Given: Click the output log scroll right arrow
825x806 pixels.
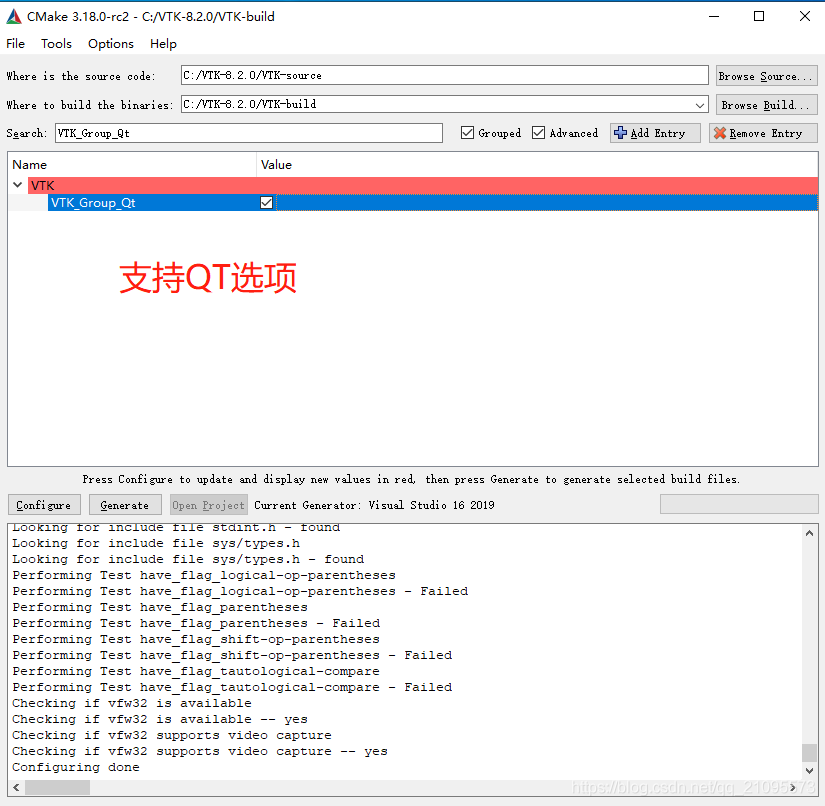Looking at the screenshot, I should pyautogui.click(x=793, y=788).
